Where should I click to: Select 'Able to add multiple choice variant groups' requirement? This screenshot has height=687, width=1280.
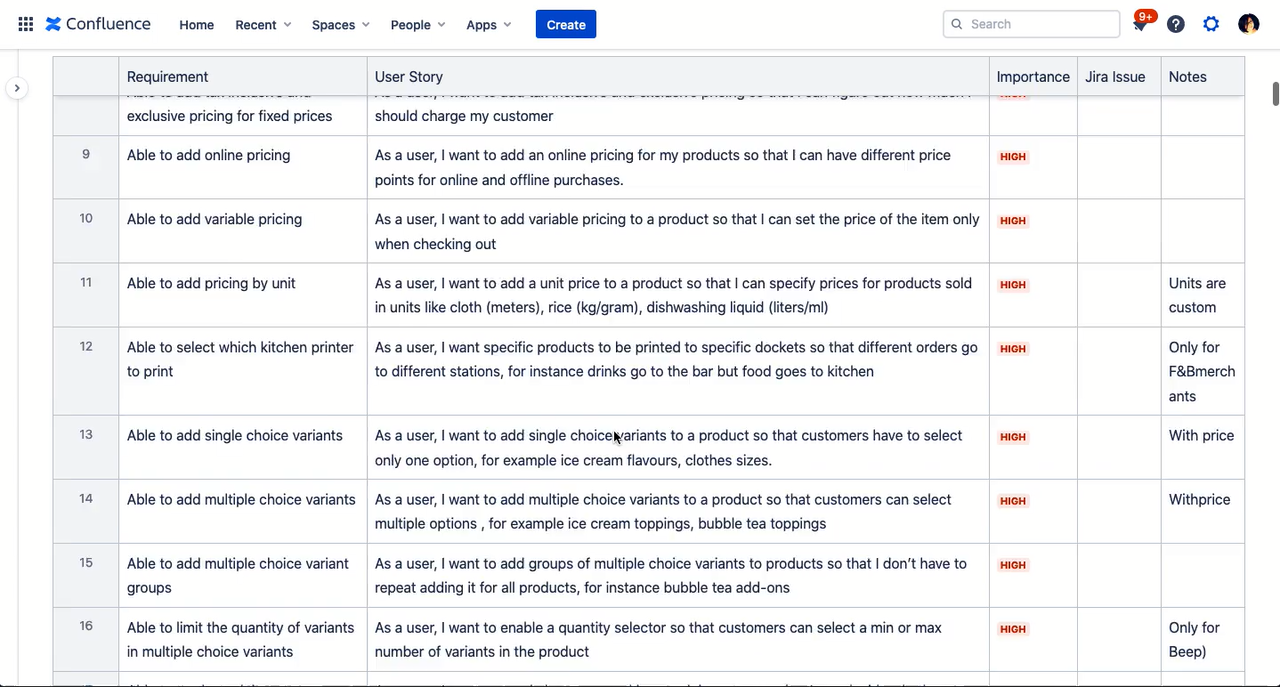pyautogui.click(x=238, y=575)
